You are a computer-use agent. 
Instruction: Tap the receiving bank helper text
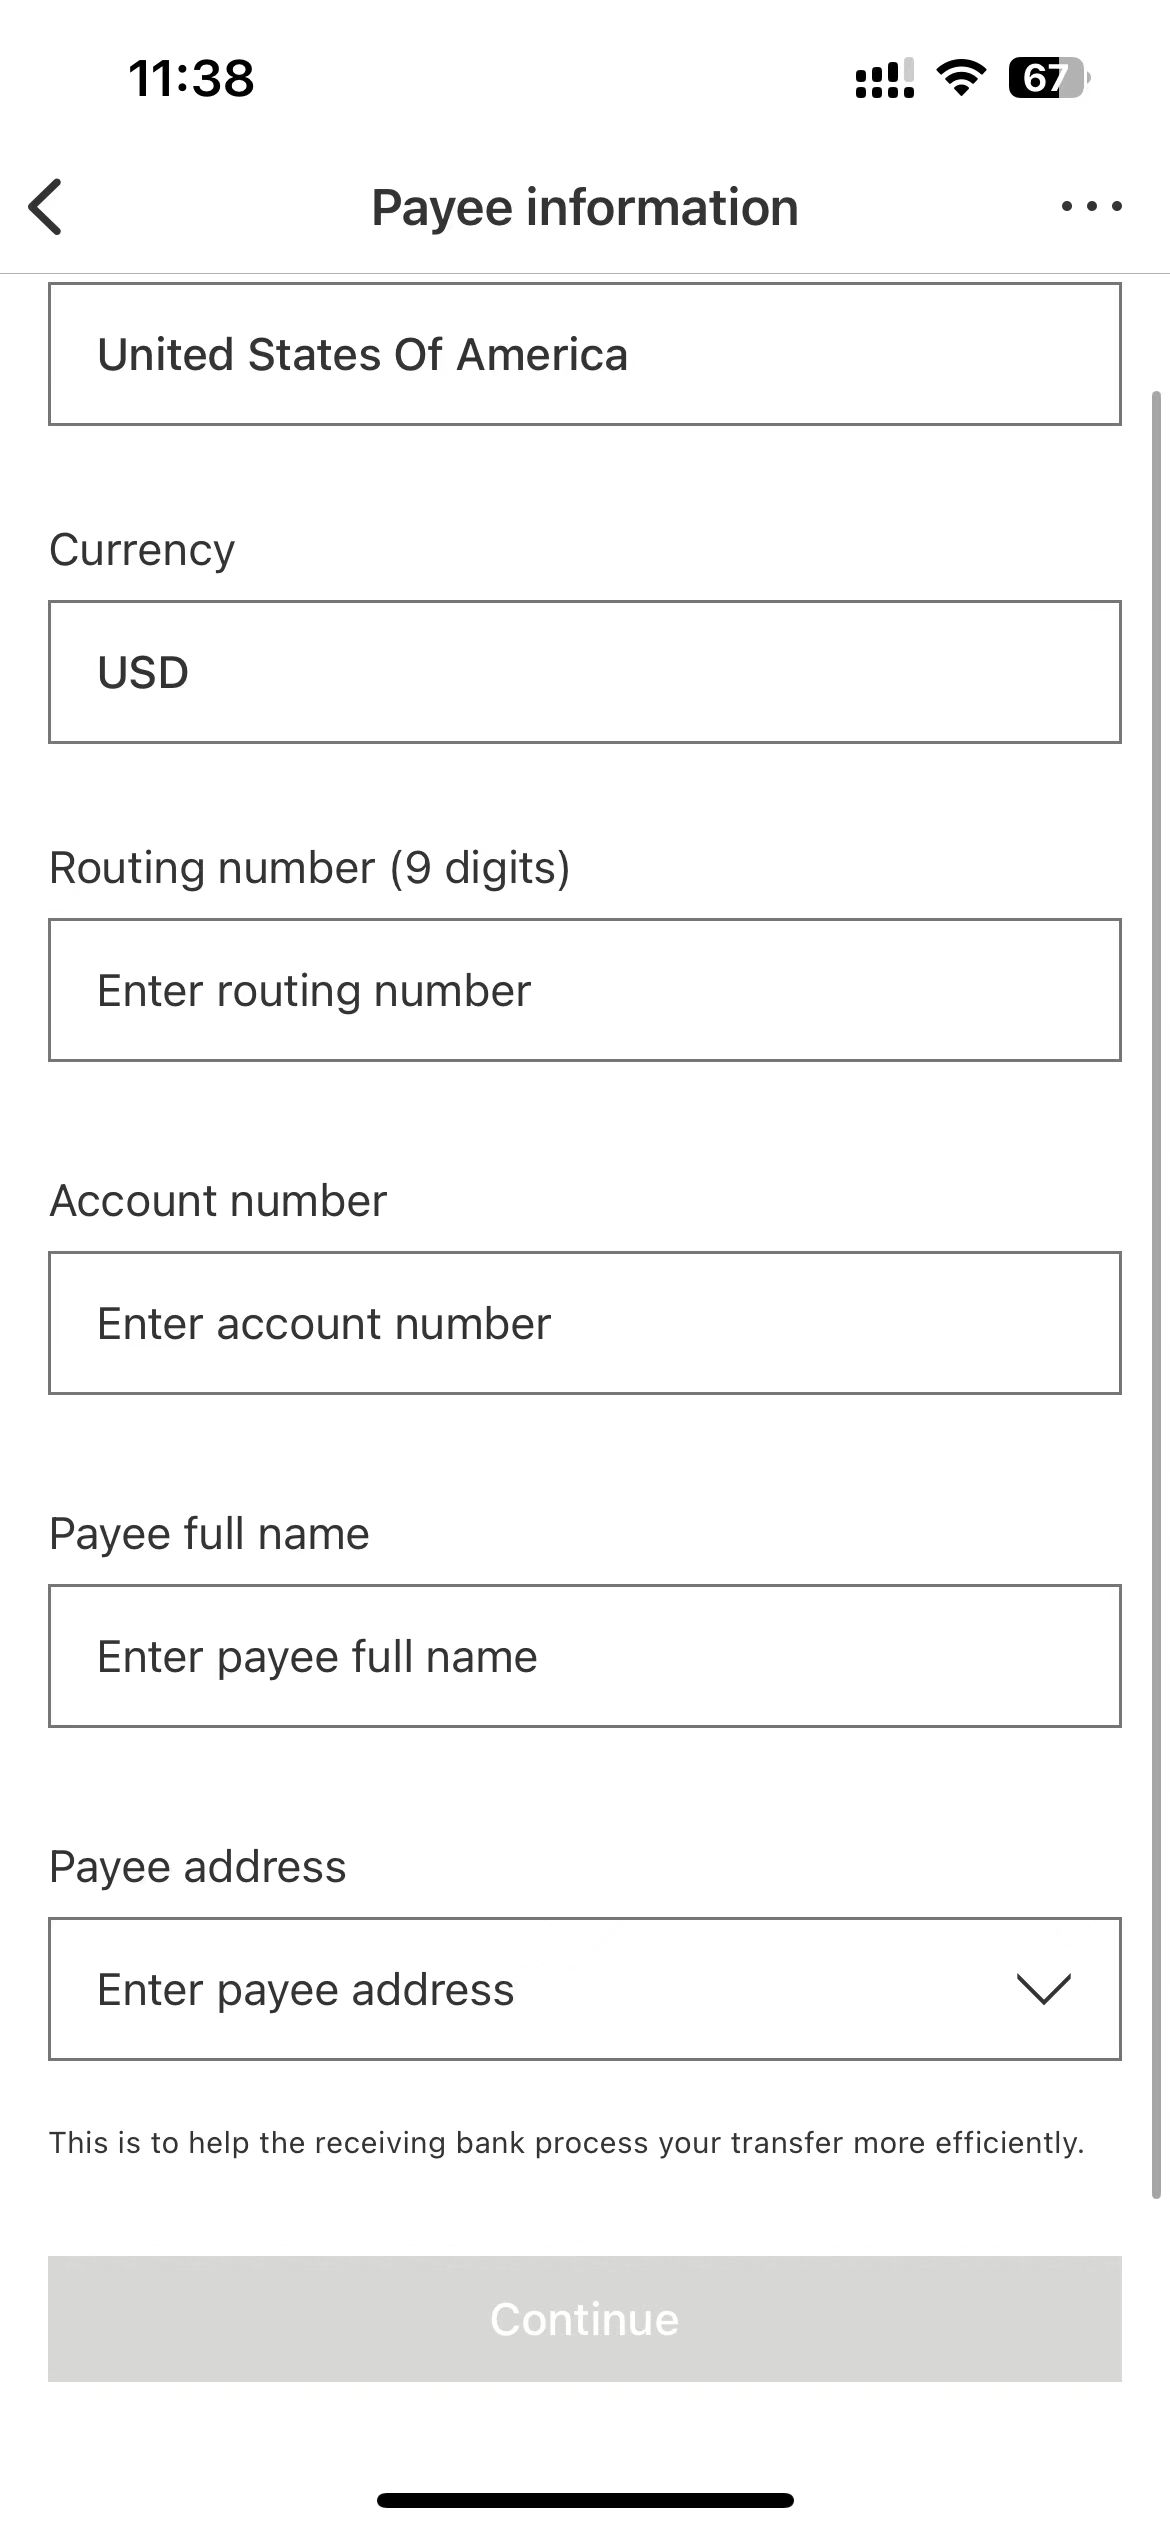[566, 2143]
